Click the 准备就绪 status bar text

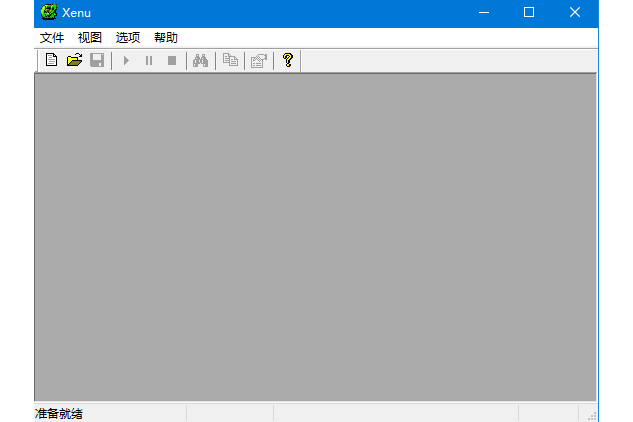pos(59,414)
